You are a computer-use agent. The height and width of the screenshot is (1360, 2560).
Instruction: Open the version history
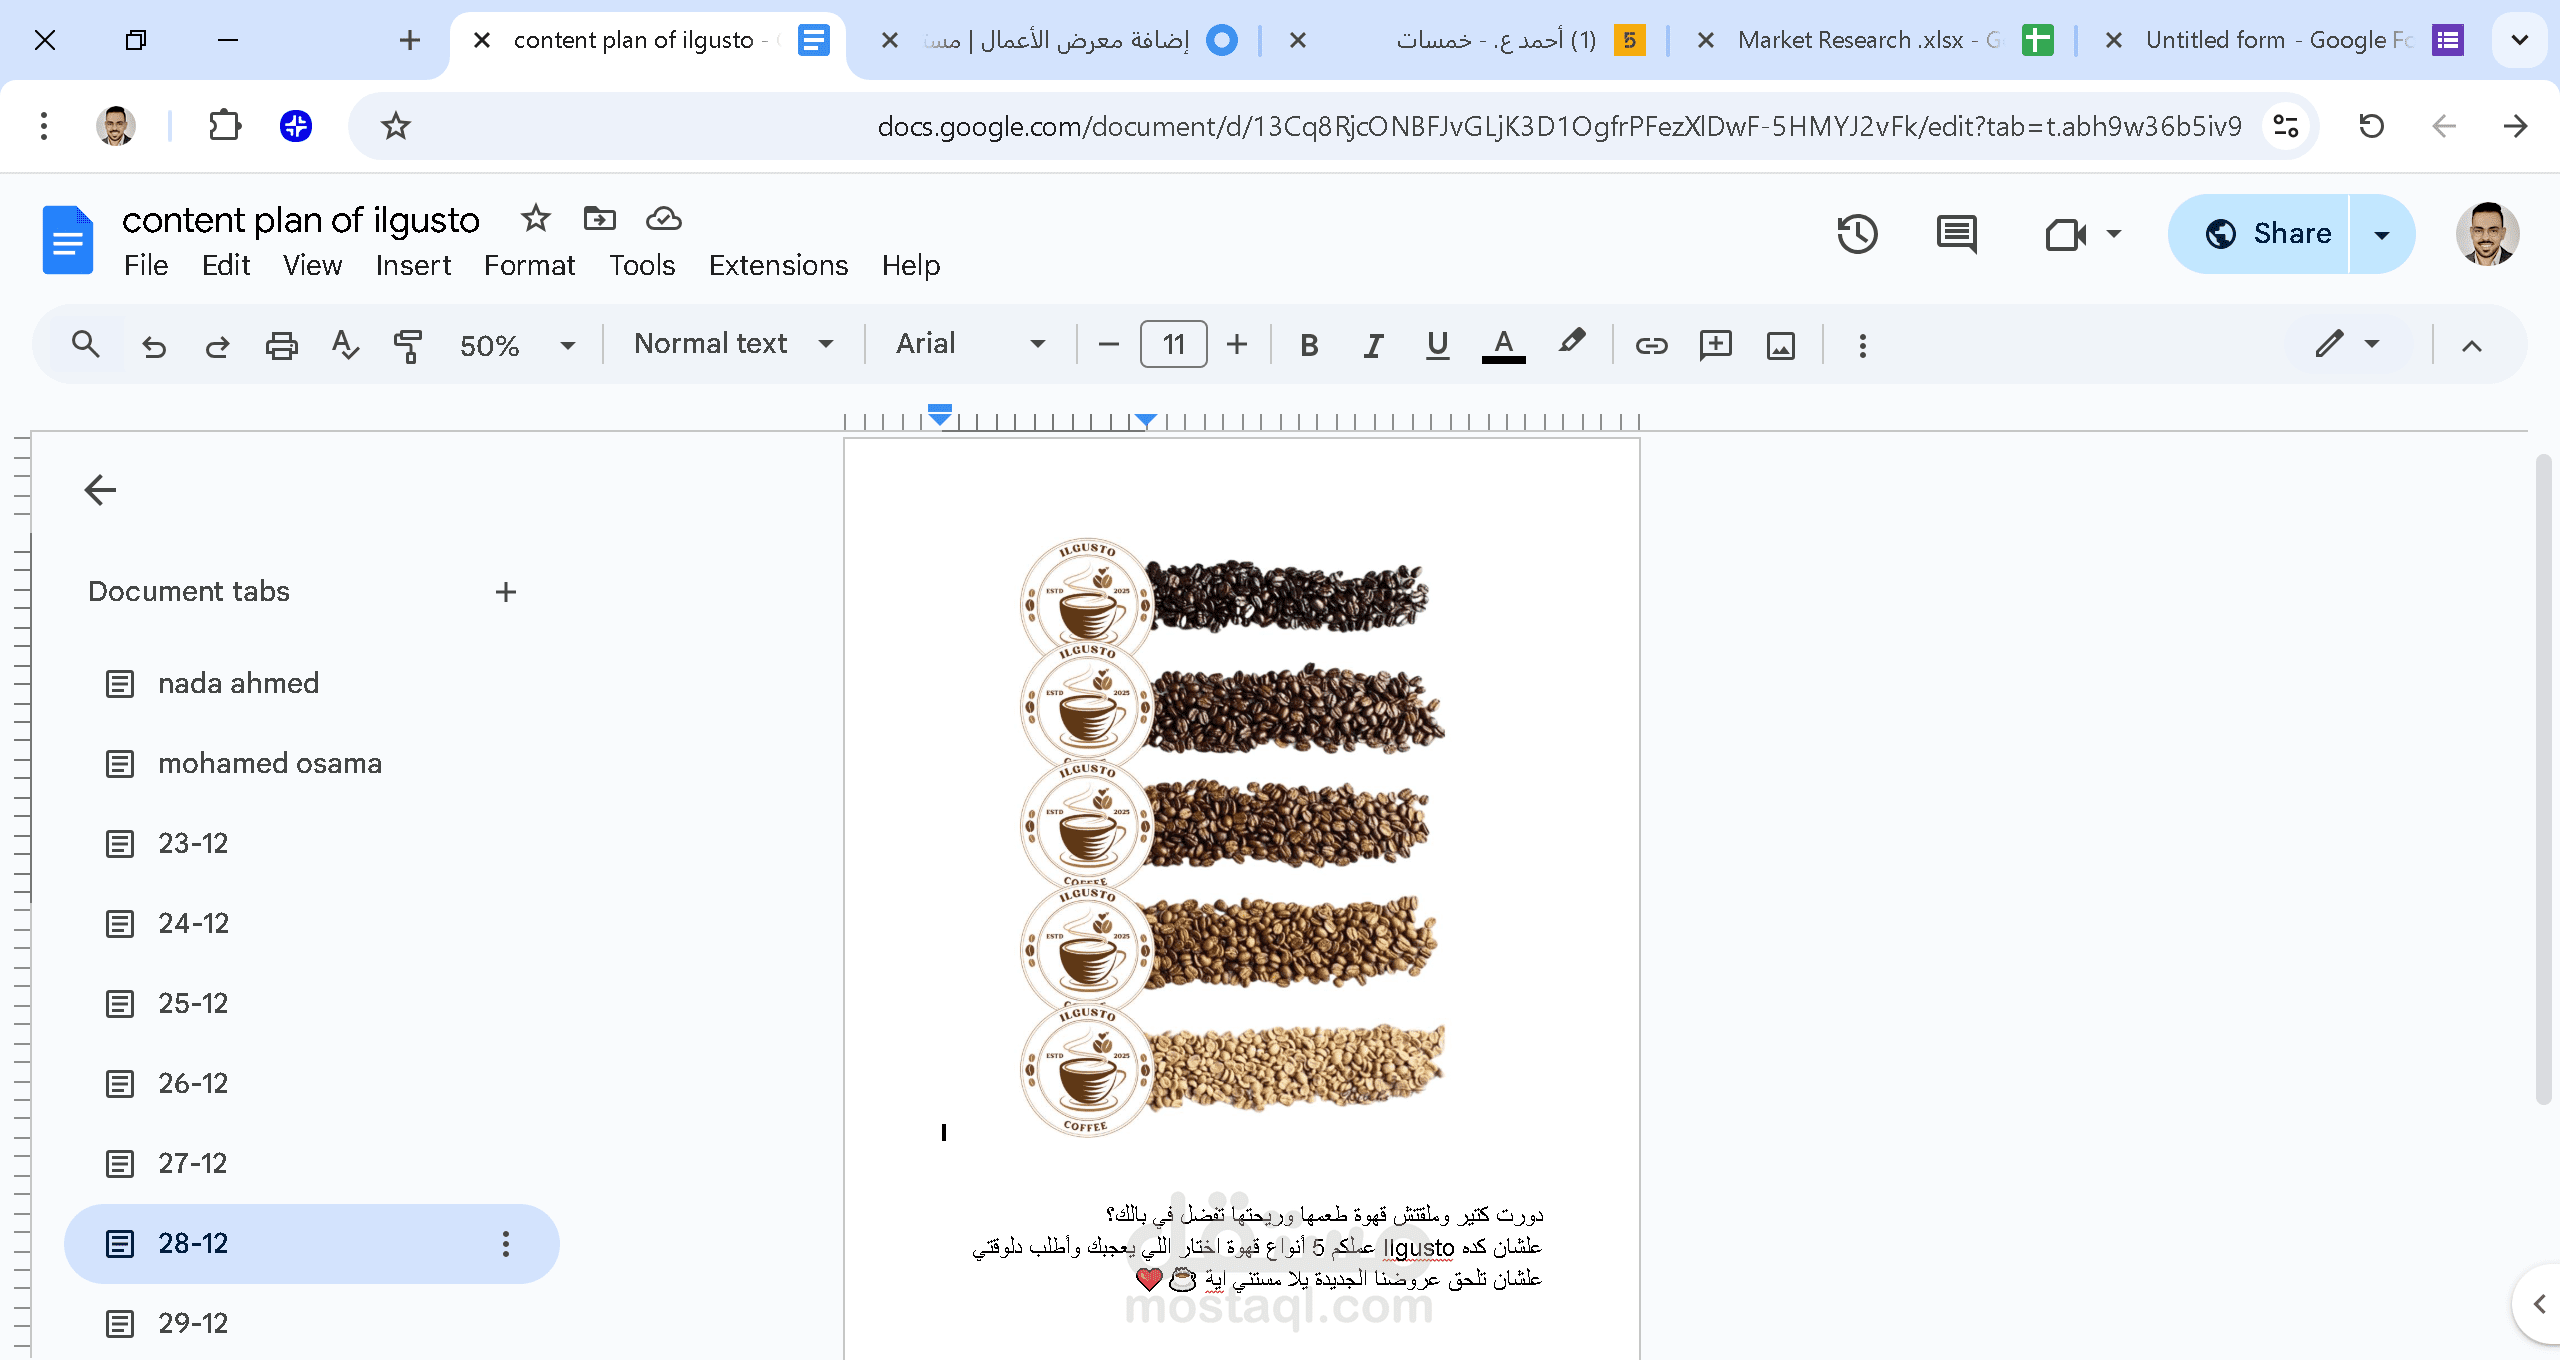point(1857,234)
